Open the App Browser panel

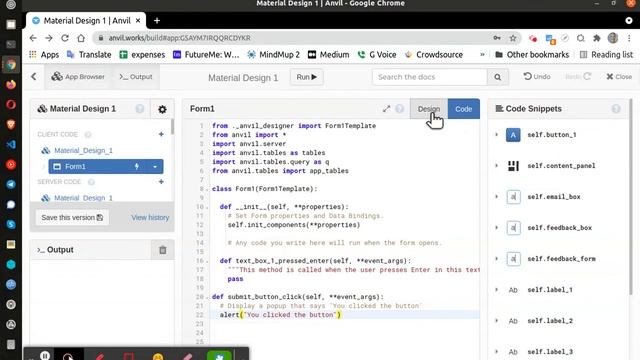click(78, 77)
